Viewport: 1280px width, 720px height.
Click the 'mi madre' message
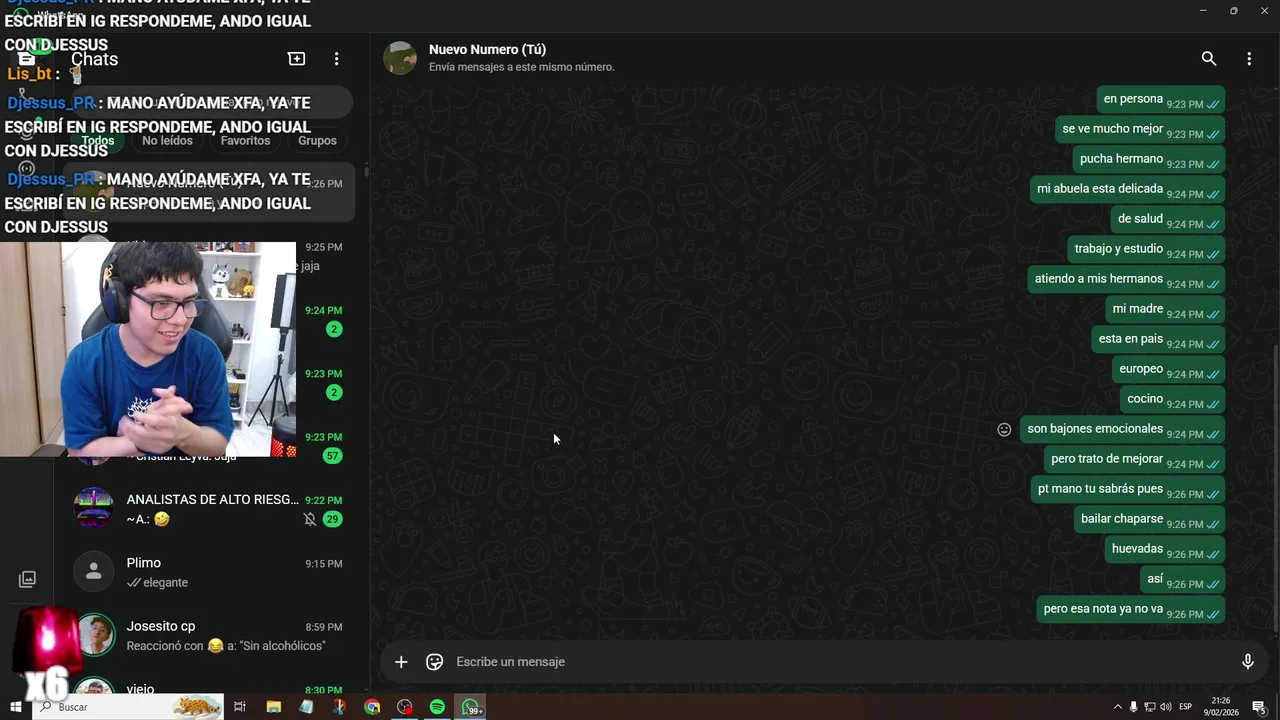point(1165,310)
